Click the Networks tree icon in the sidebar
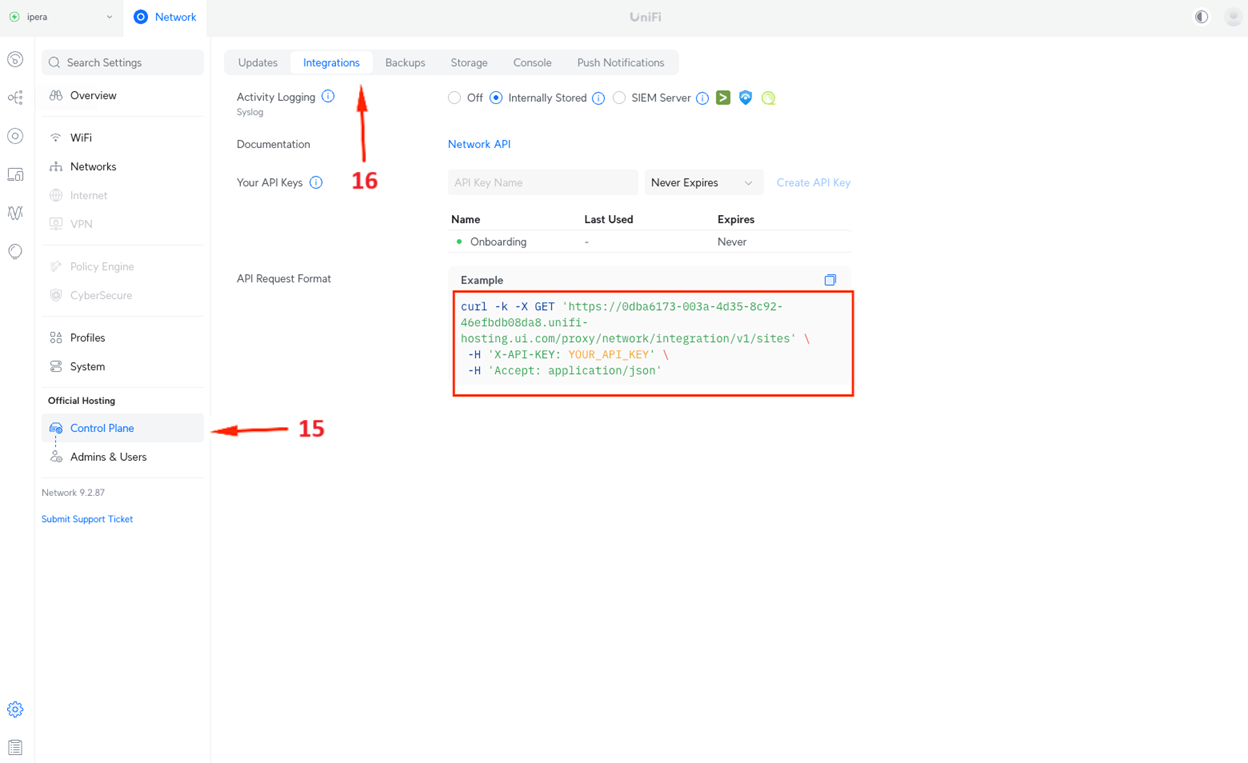This screenshot has height=763, width=1248. (56, 167)
